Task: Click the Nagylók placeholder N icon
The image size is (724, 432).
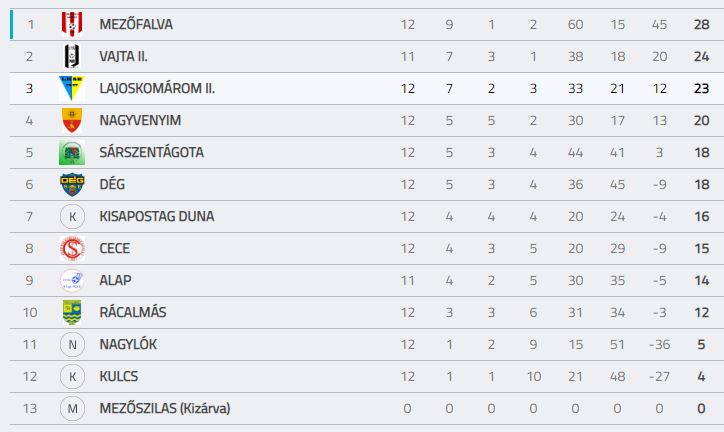Action: (x=72, y=344)
